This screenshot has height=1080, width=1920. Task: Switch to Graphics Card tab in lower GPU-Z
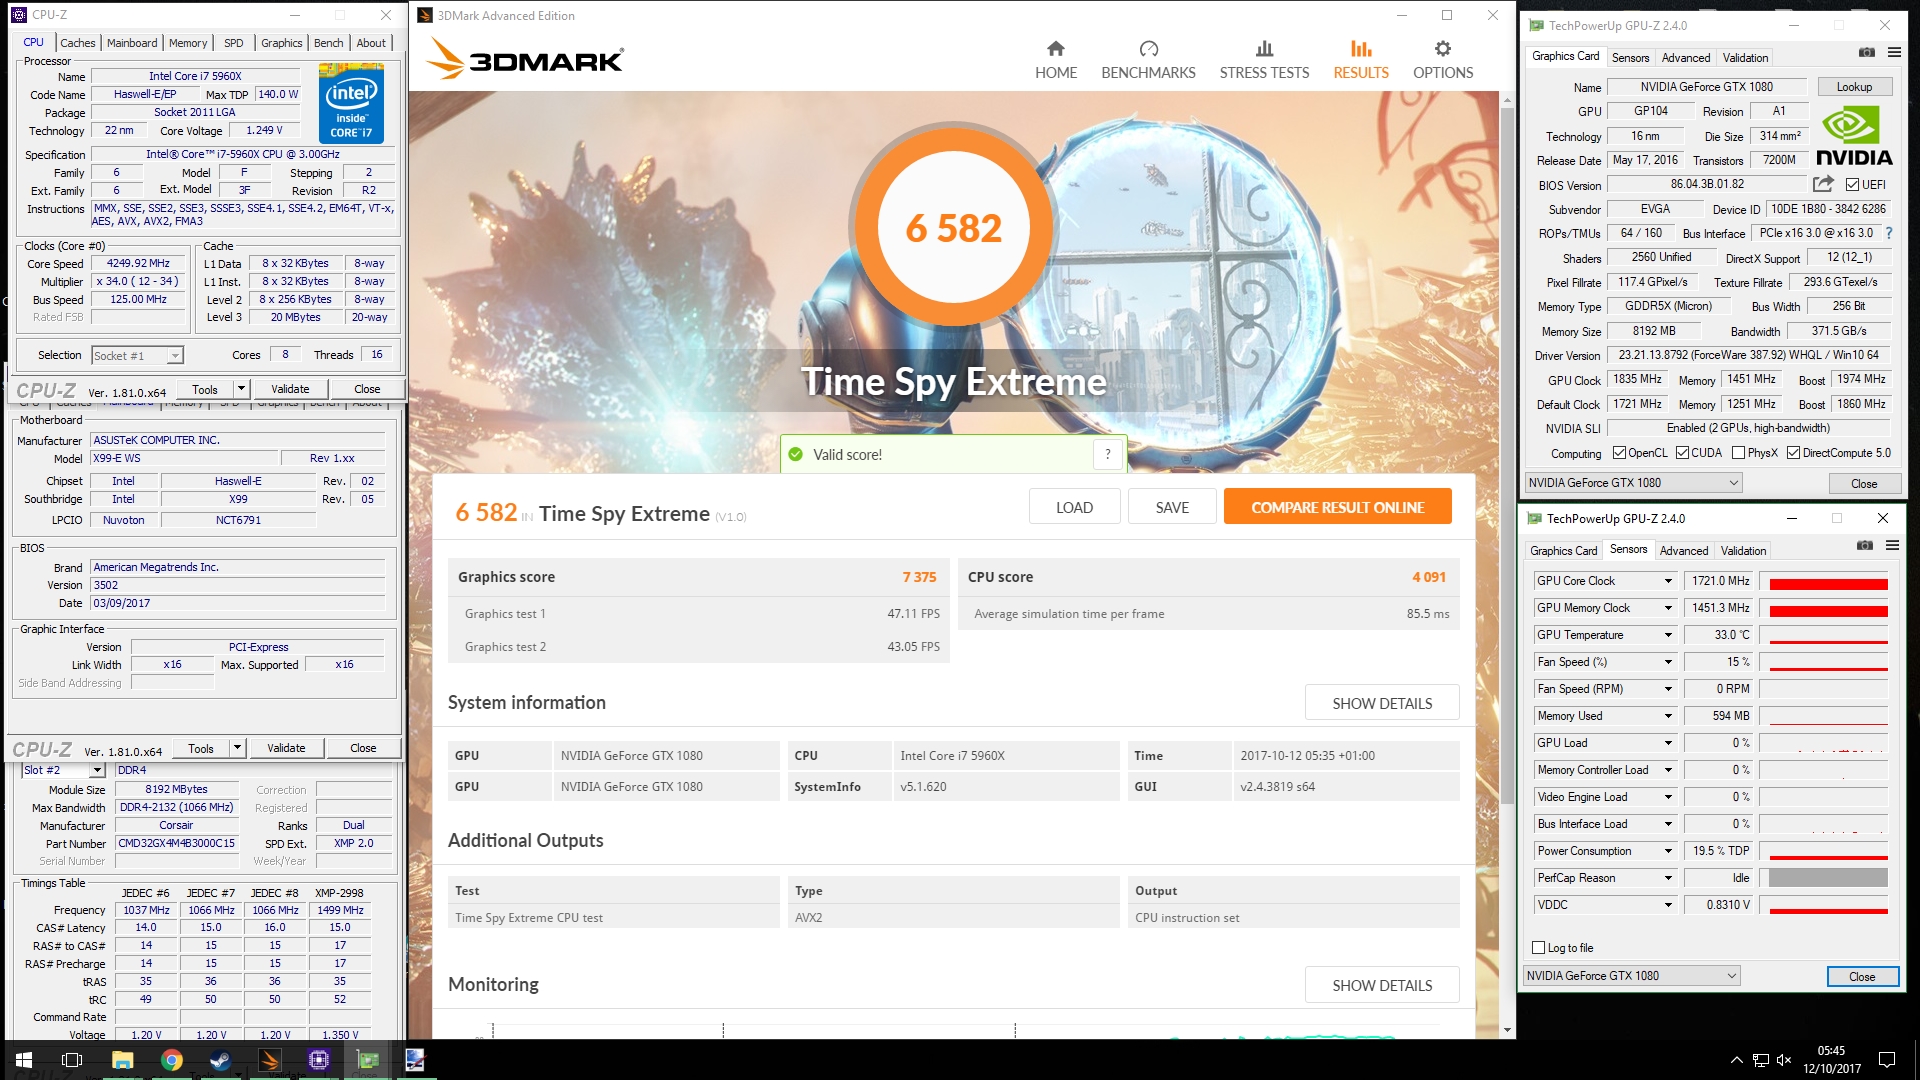point(1564,551)
